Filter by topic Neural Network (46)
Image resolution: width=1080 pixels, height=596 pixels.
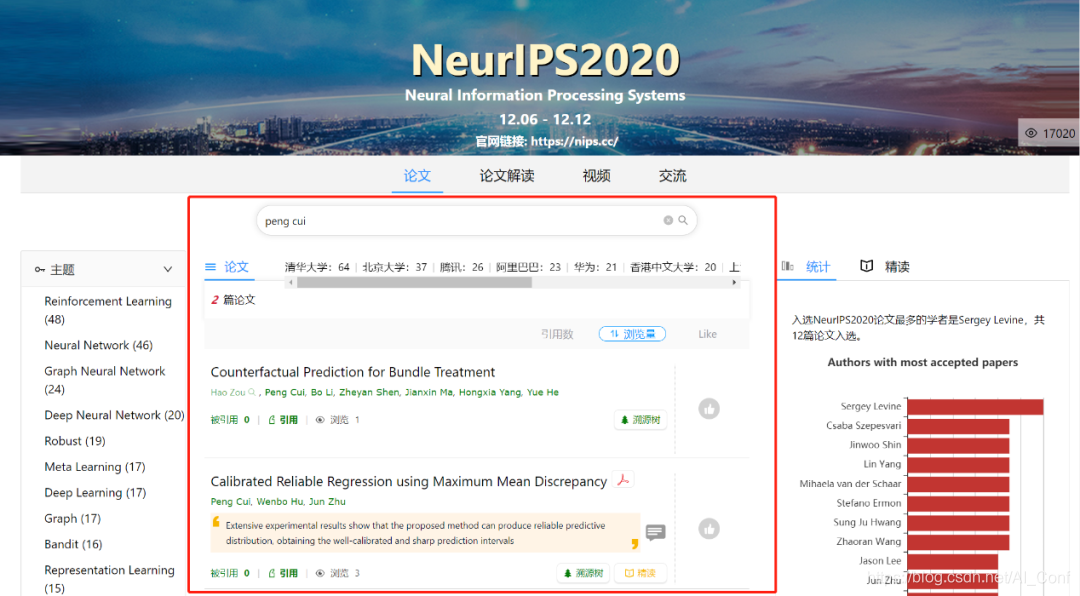(x=98, y=345)
